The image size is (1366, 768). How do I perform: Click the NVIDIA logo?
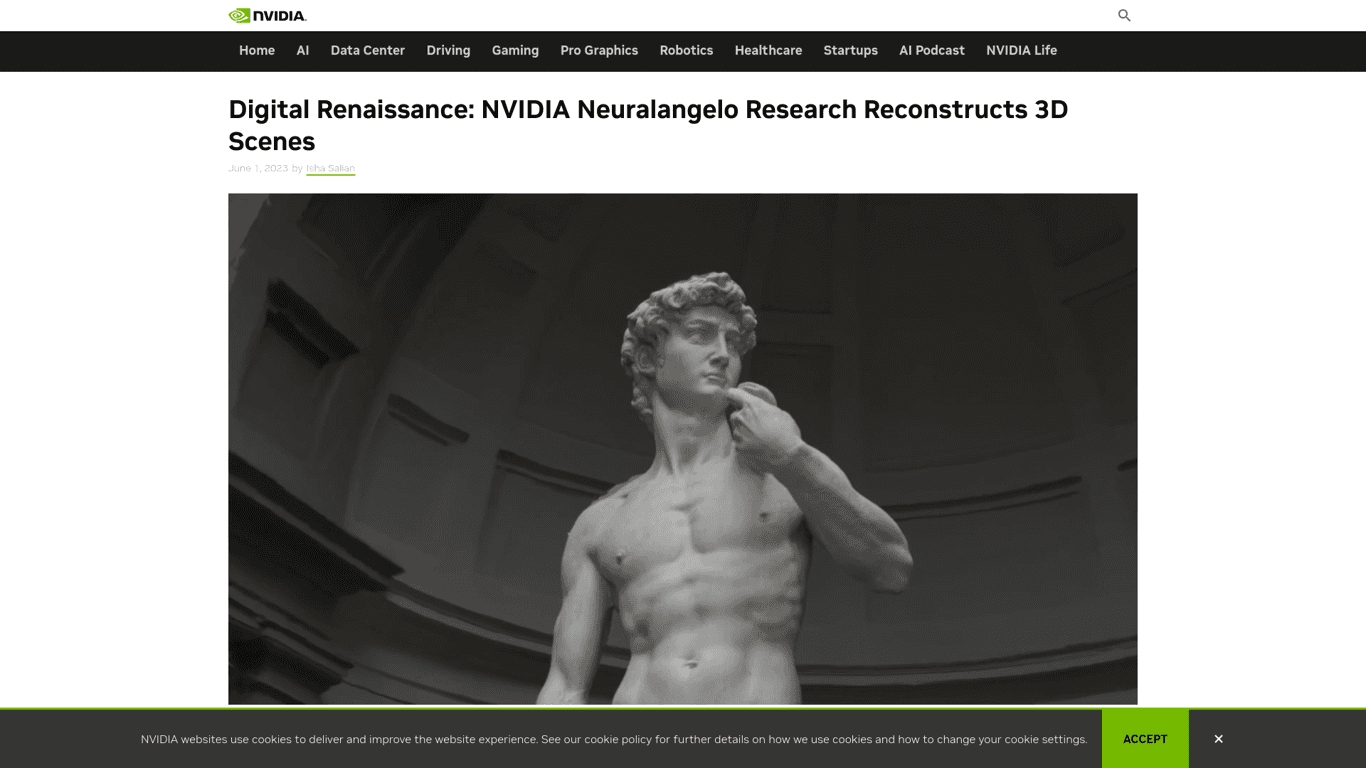pyautogui.click(x=267, y=15)
